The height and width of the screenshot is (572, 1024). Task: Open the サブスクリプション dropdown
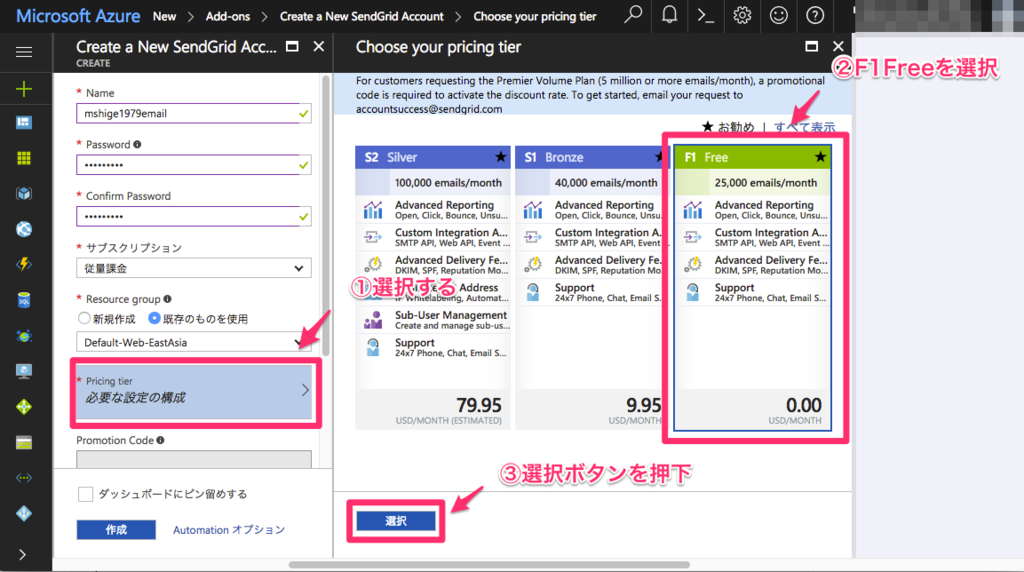pyautogui.click(x=193, y=268)
